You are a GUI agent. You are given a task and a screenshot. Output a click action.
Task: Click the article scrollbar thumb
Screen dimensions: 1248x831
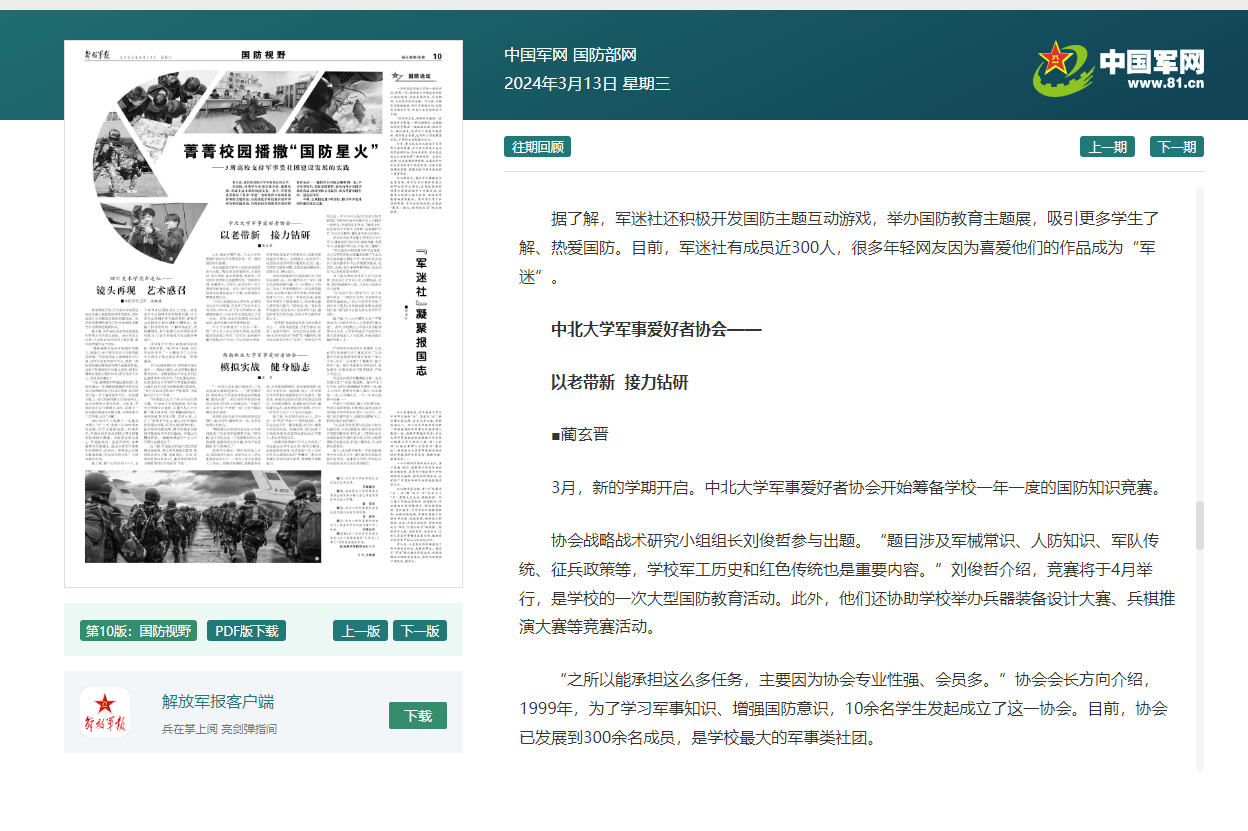point(1200,525)
